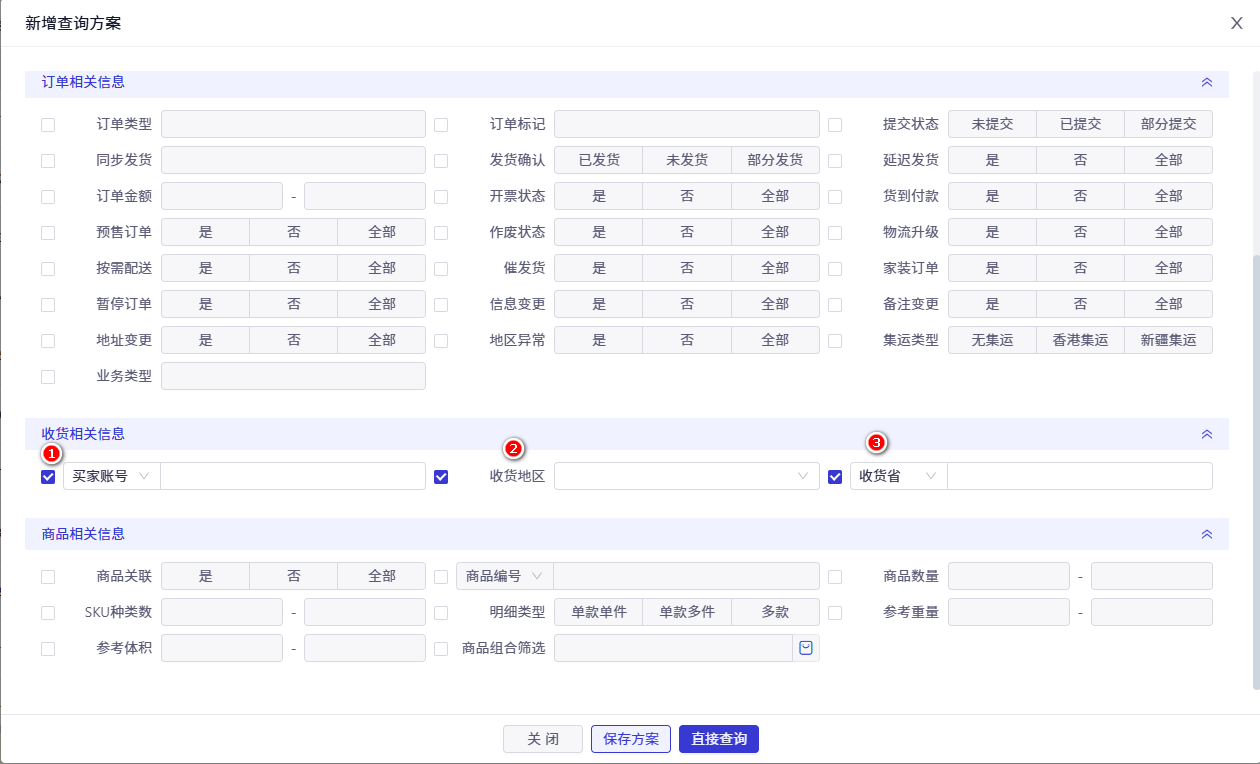This screenshot has width=1260, height=764.
Task: Select 部分提交 for 提交状态
Action: 1168,124
